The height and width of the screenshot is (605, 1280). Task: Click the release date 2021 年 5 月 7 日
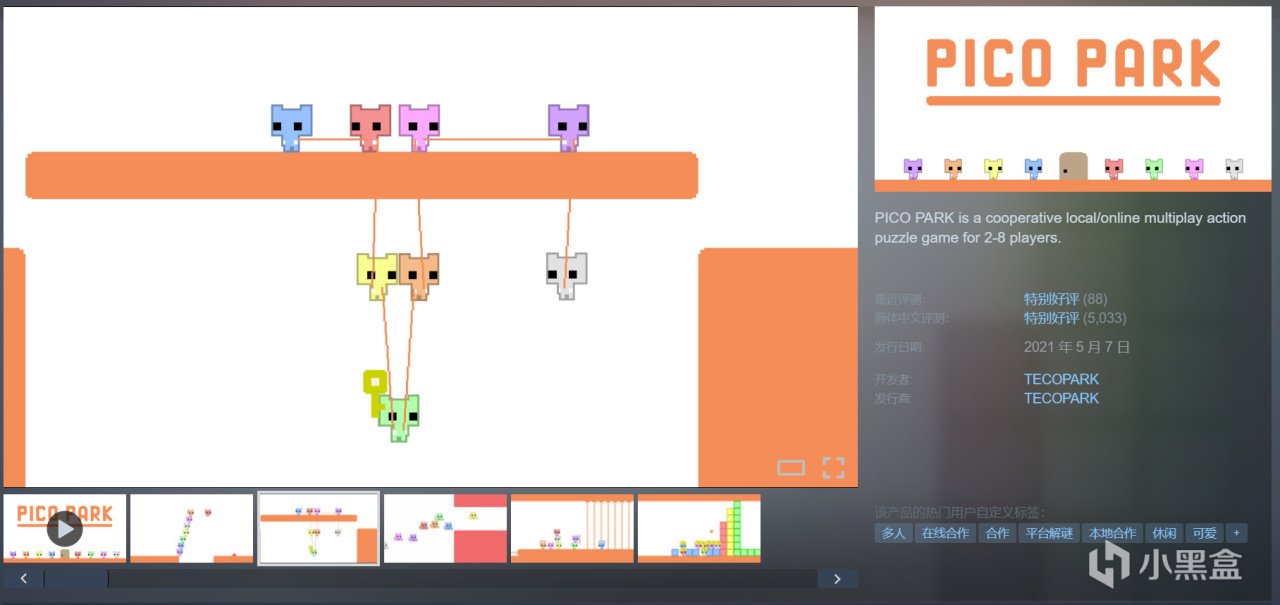point(1077,347)
